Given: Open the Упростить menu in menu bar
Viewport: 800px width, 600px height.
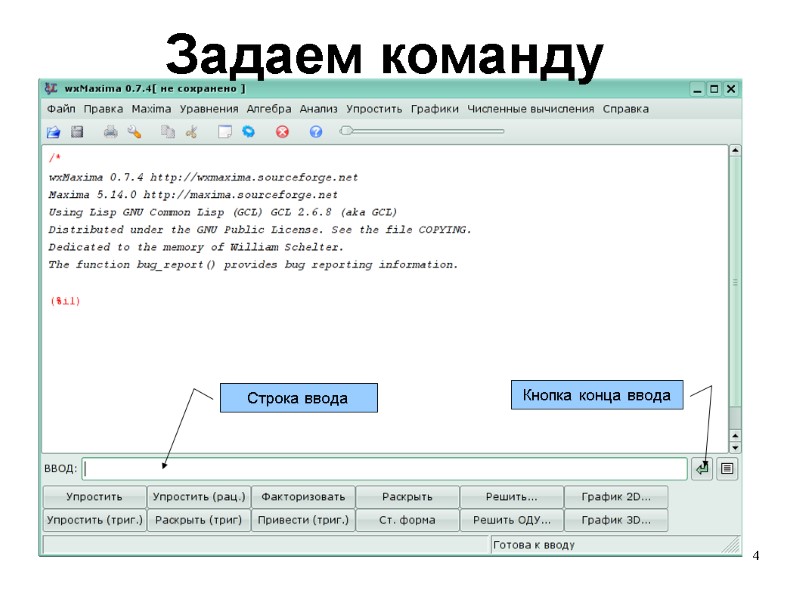Looking at the screenshot, I should [374, 109].
